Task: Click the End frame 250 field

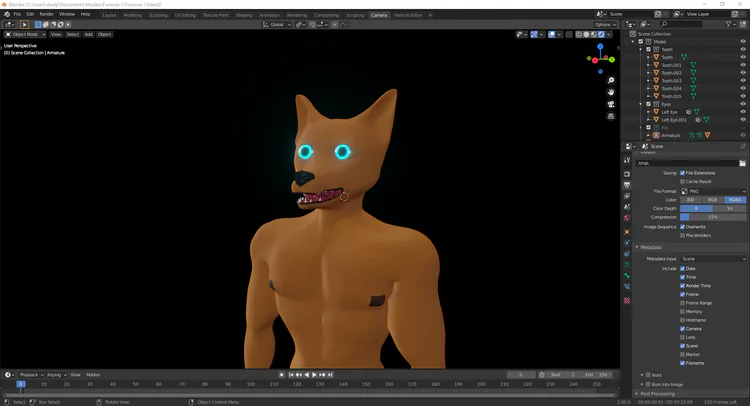Action: tap(597, 375)
